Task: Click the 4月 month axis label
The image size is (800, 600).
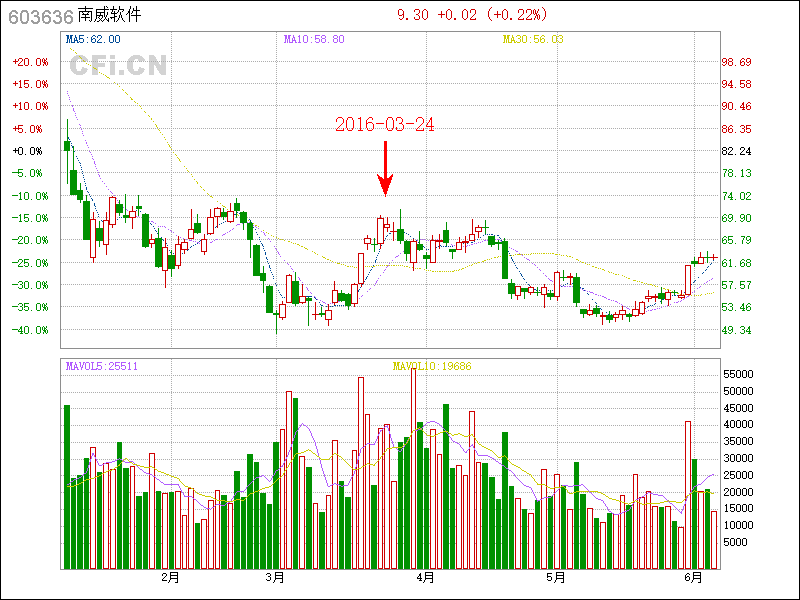Action: click(425, 577)
